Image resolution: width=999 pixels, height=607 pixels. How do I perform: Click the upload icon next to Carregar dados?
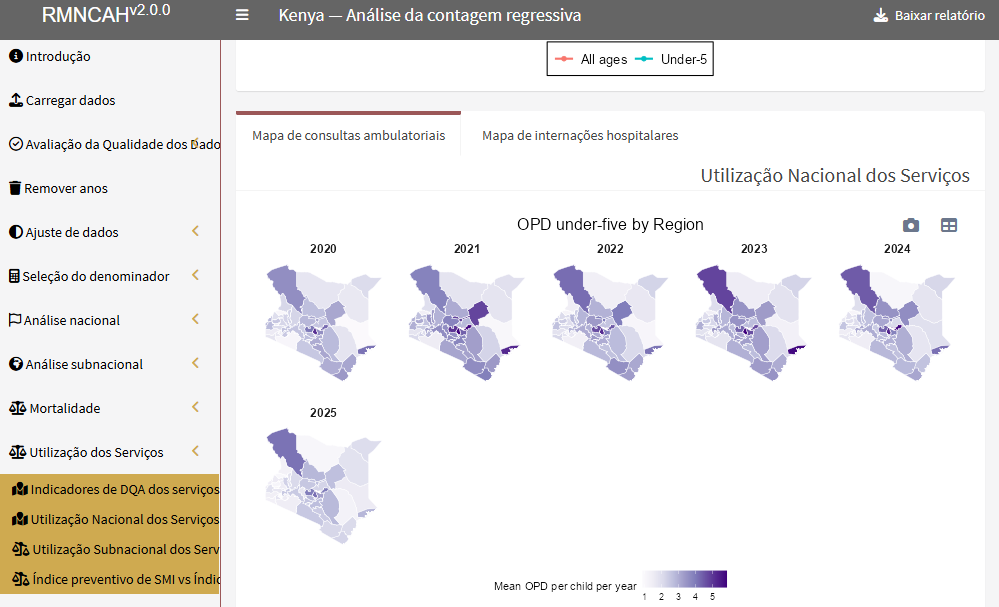tap(16, 100)
